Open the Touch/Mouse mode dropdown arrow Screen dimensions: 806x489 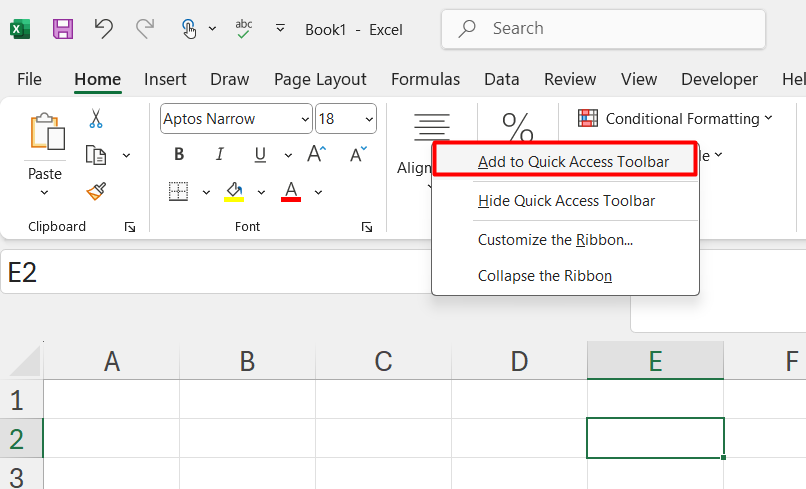(212, 29)
